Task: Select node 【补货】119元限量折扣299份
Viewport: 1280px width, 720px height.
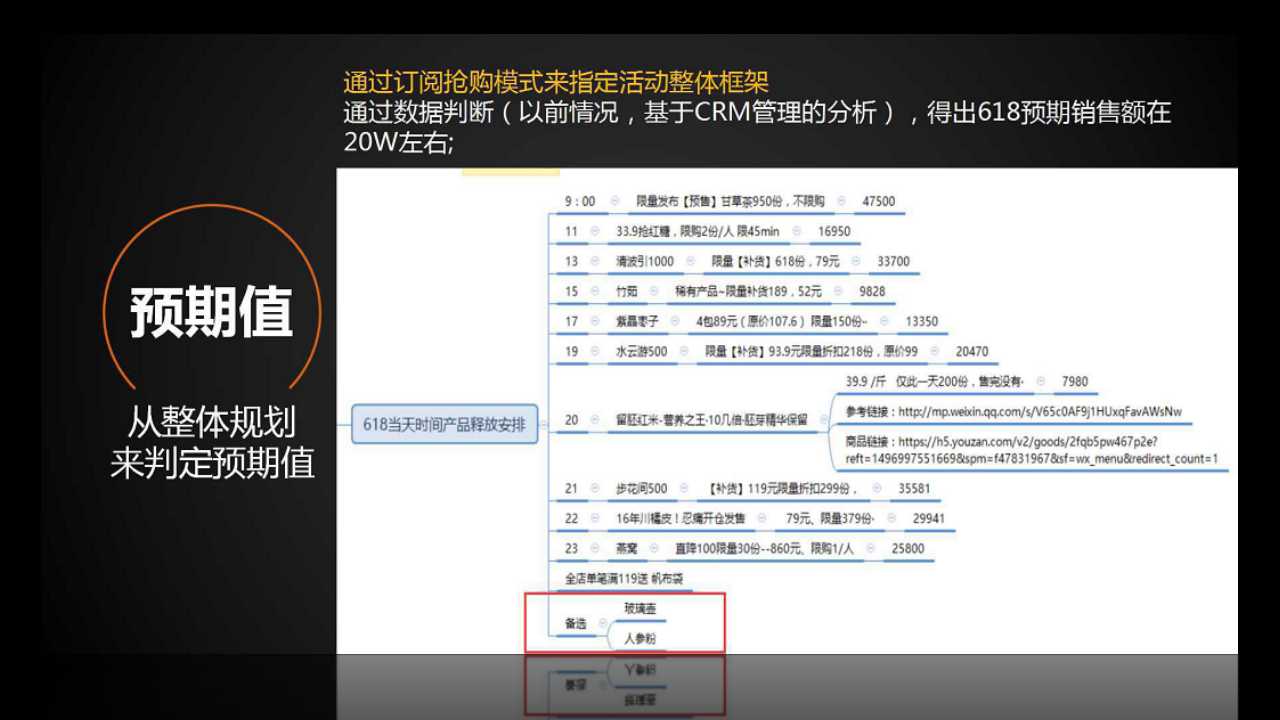Action: click(784, 489)
